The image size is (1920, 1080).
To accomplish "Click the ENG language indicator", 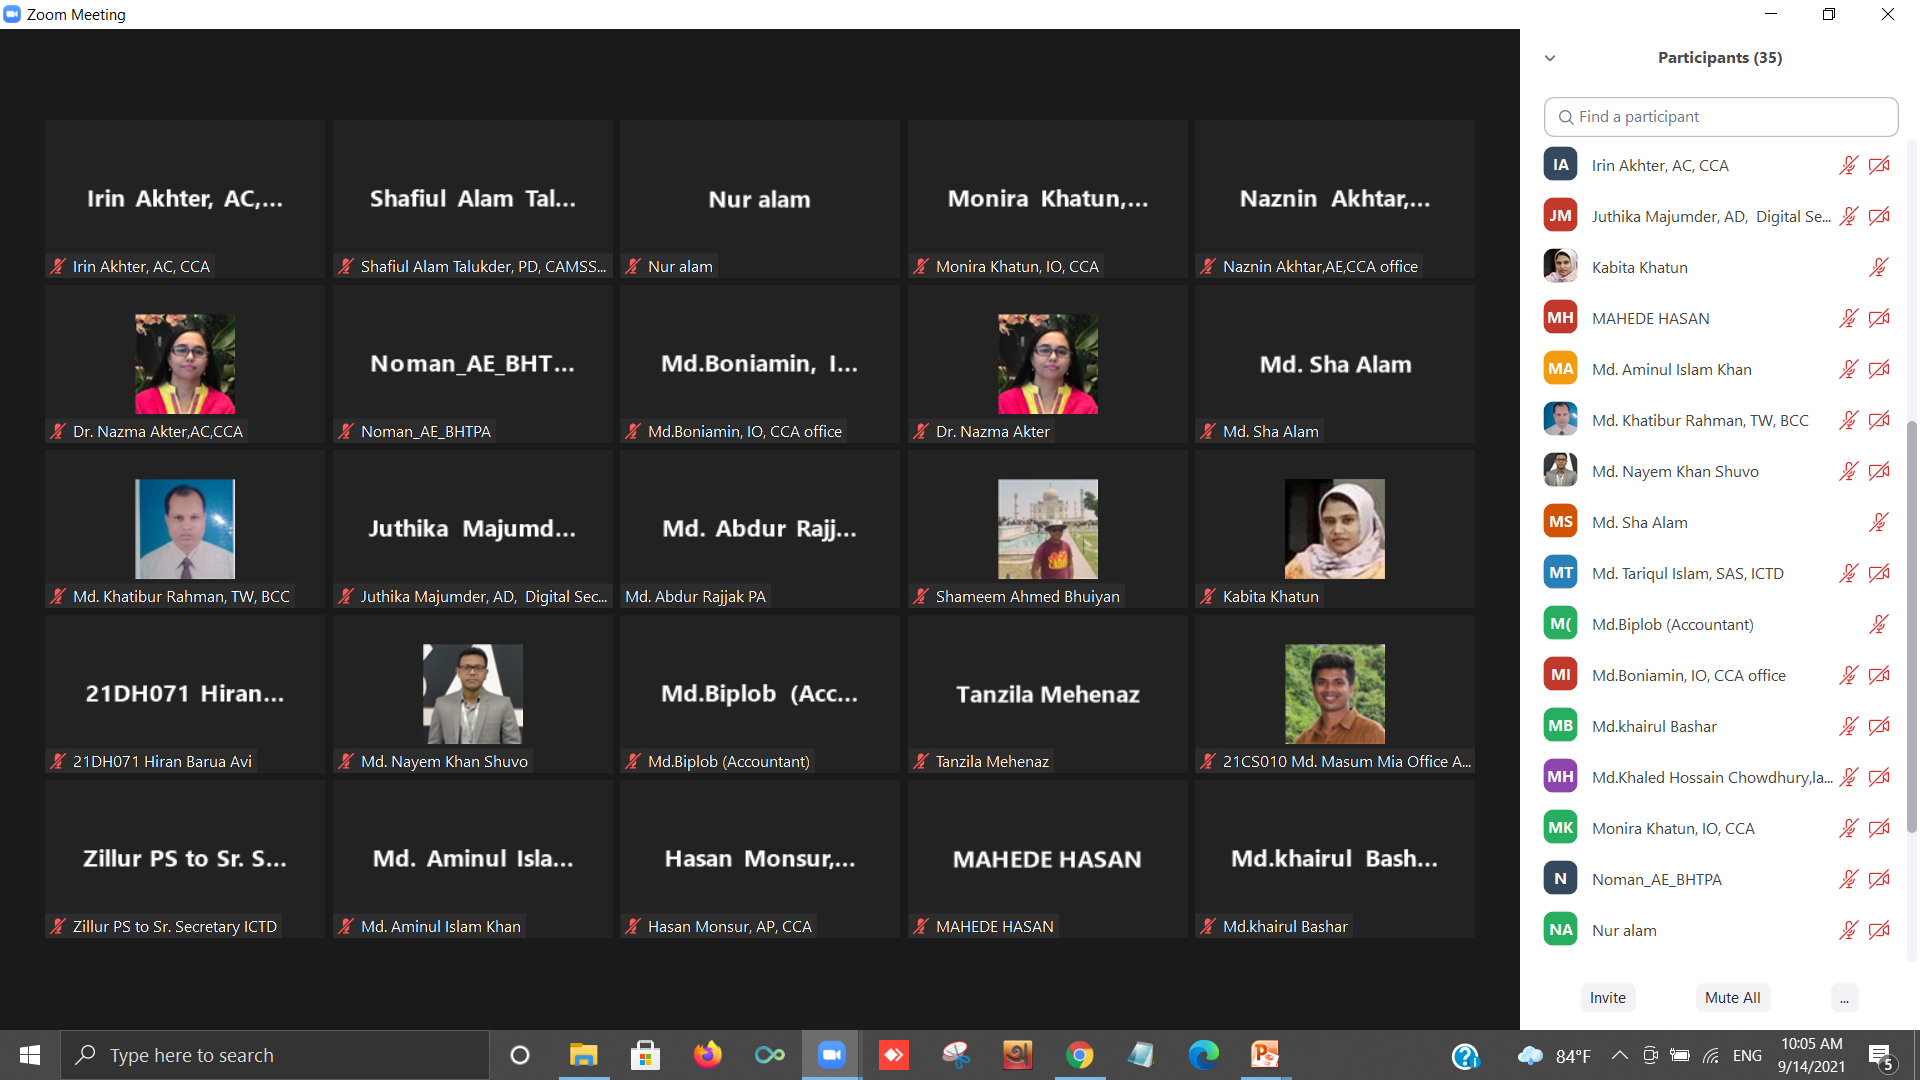I will click(1747, 1056).
